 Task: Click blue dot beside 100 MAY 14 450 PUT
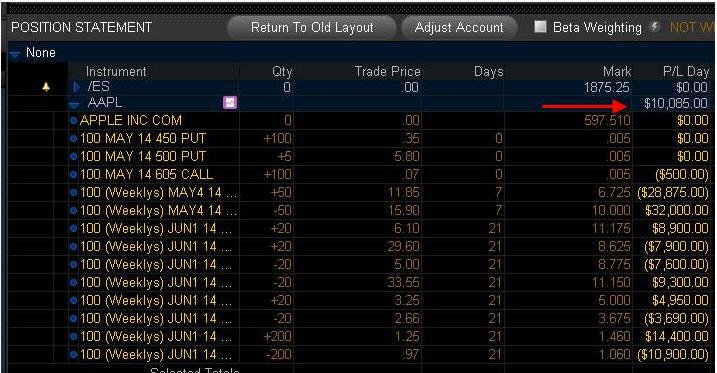click(x=73, y=139)
